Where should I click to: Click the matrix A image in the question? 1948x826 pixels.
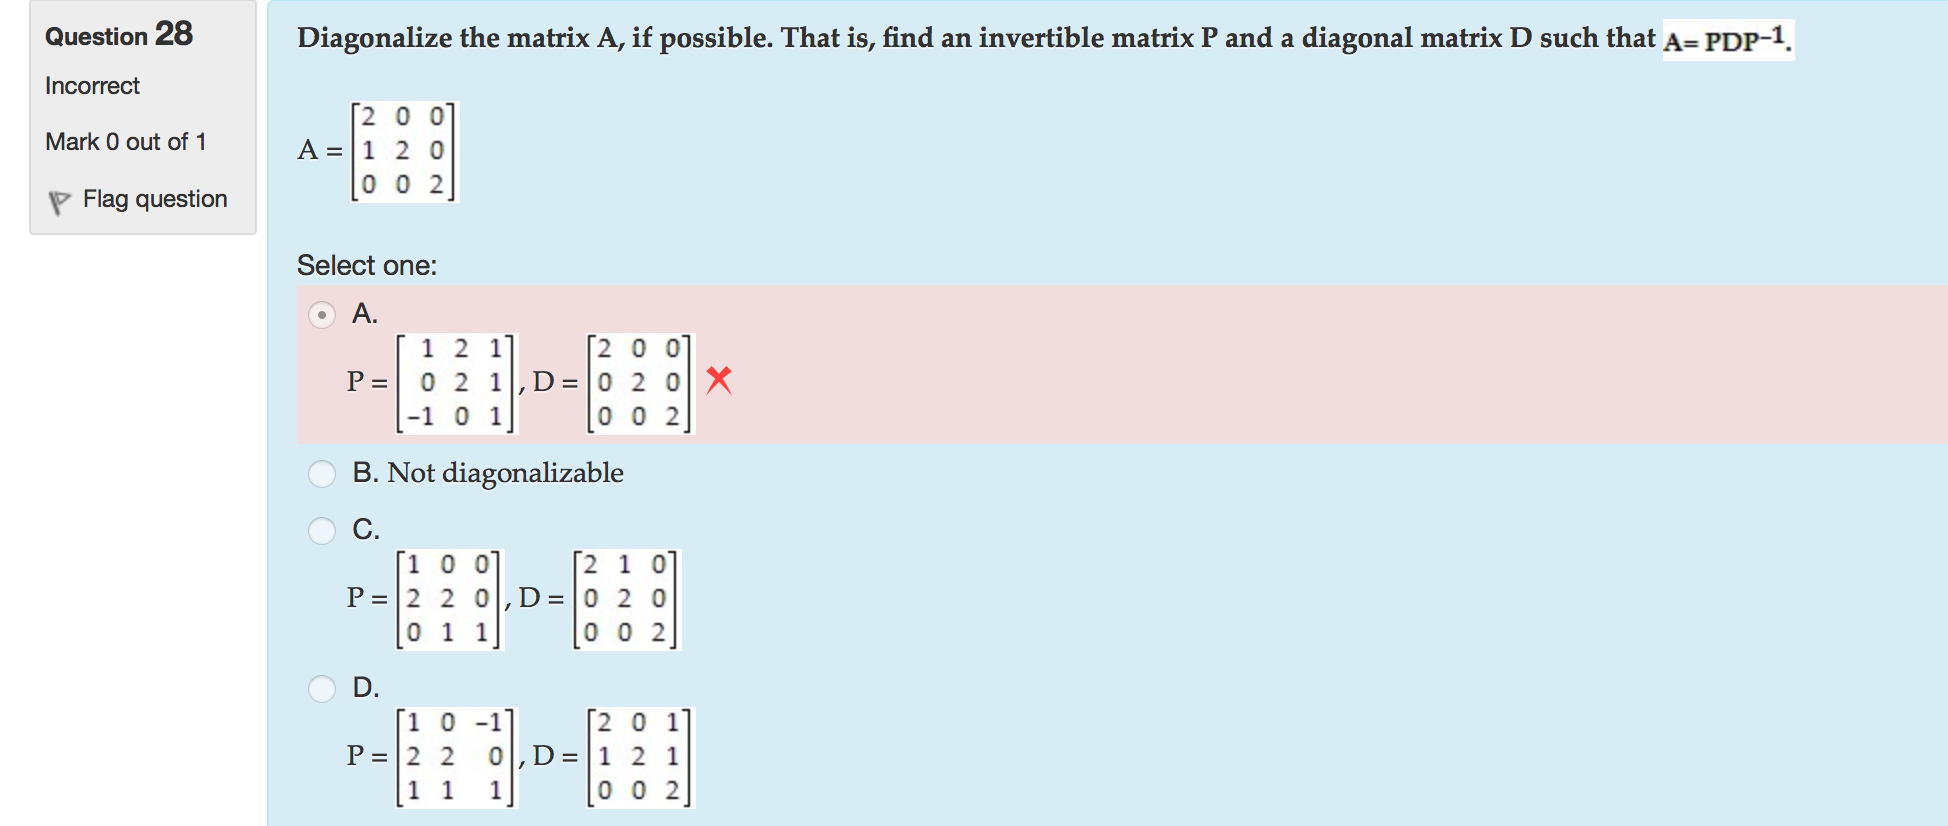403,152
